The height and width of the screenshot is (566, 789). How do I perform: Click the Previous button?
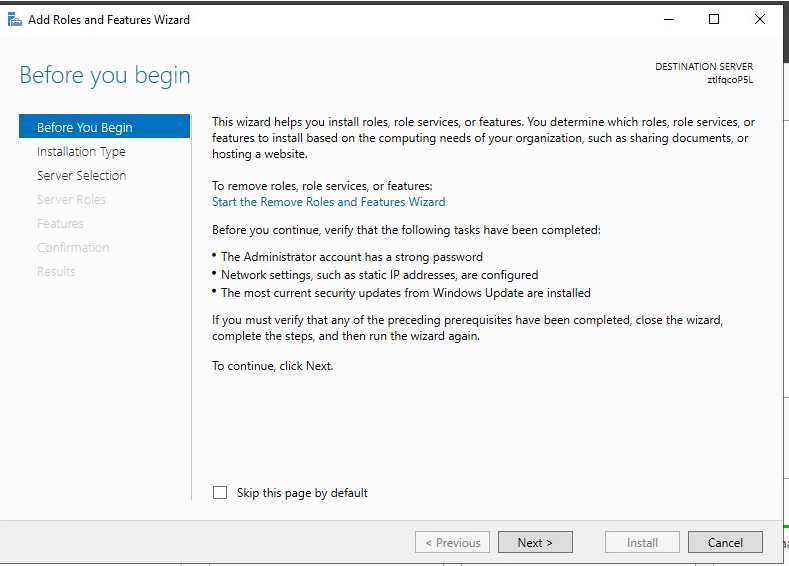click(452, 543)
